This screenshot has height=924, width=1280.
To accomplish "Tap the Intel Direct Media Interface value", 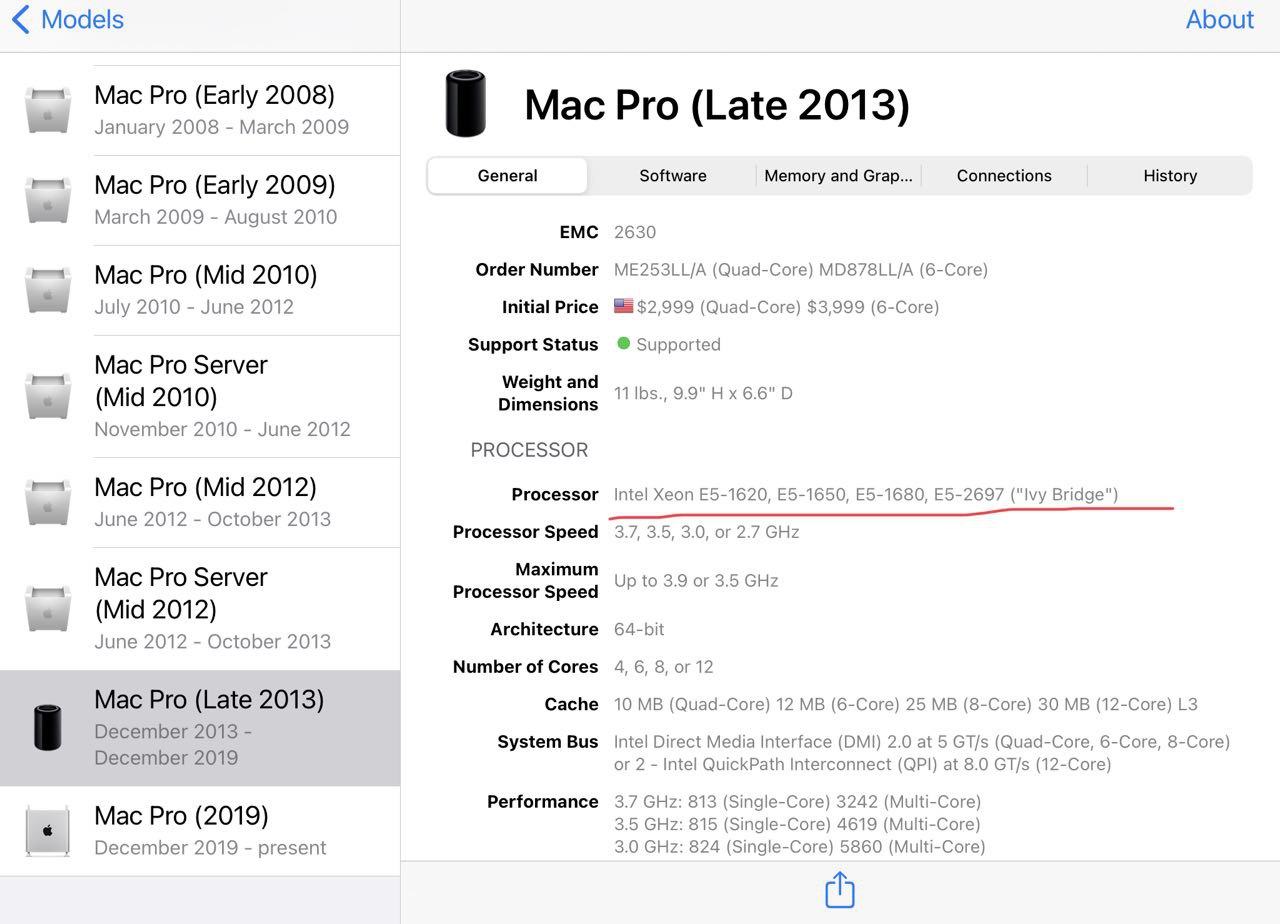I will (x=922, y=753).
